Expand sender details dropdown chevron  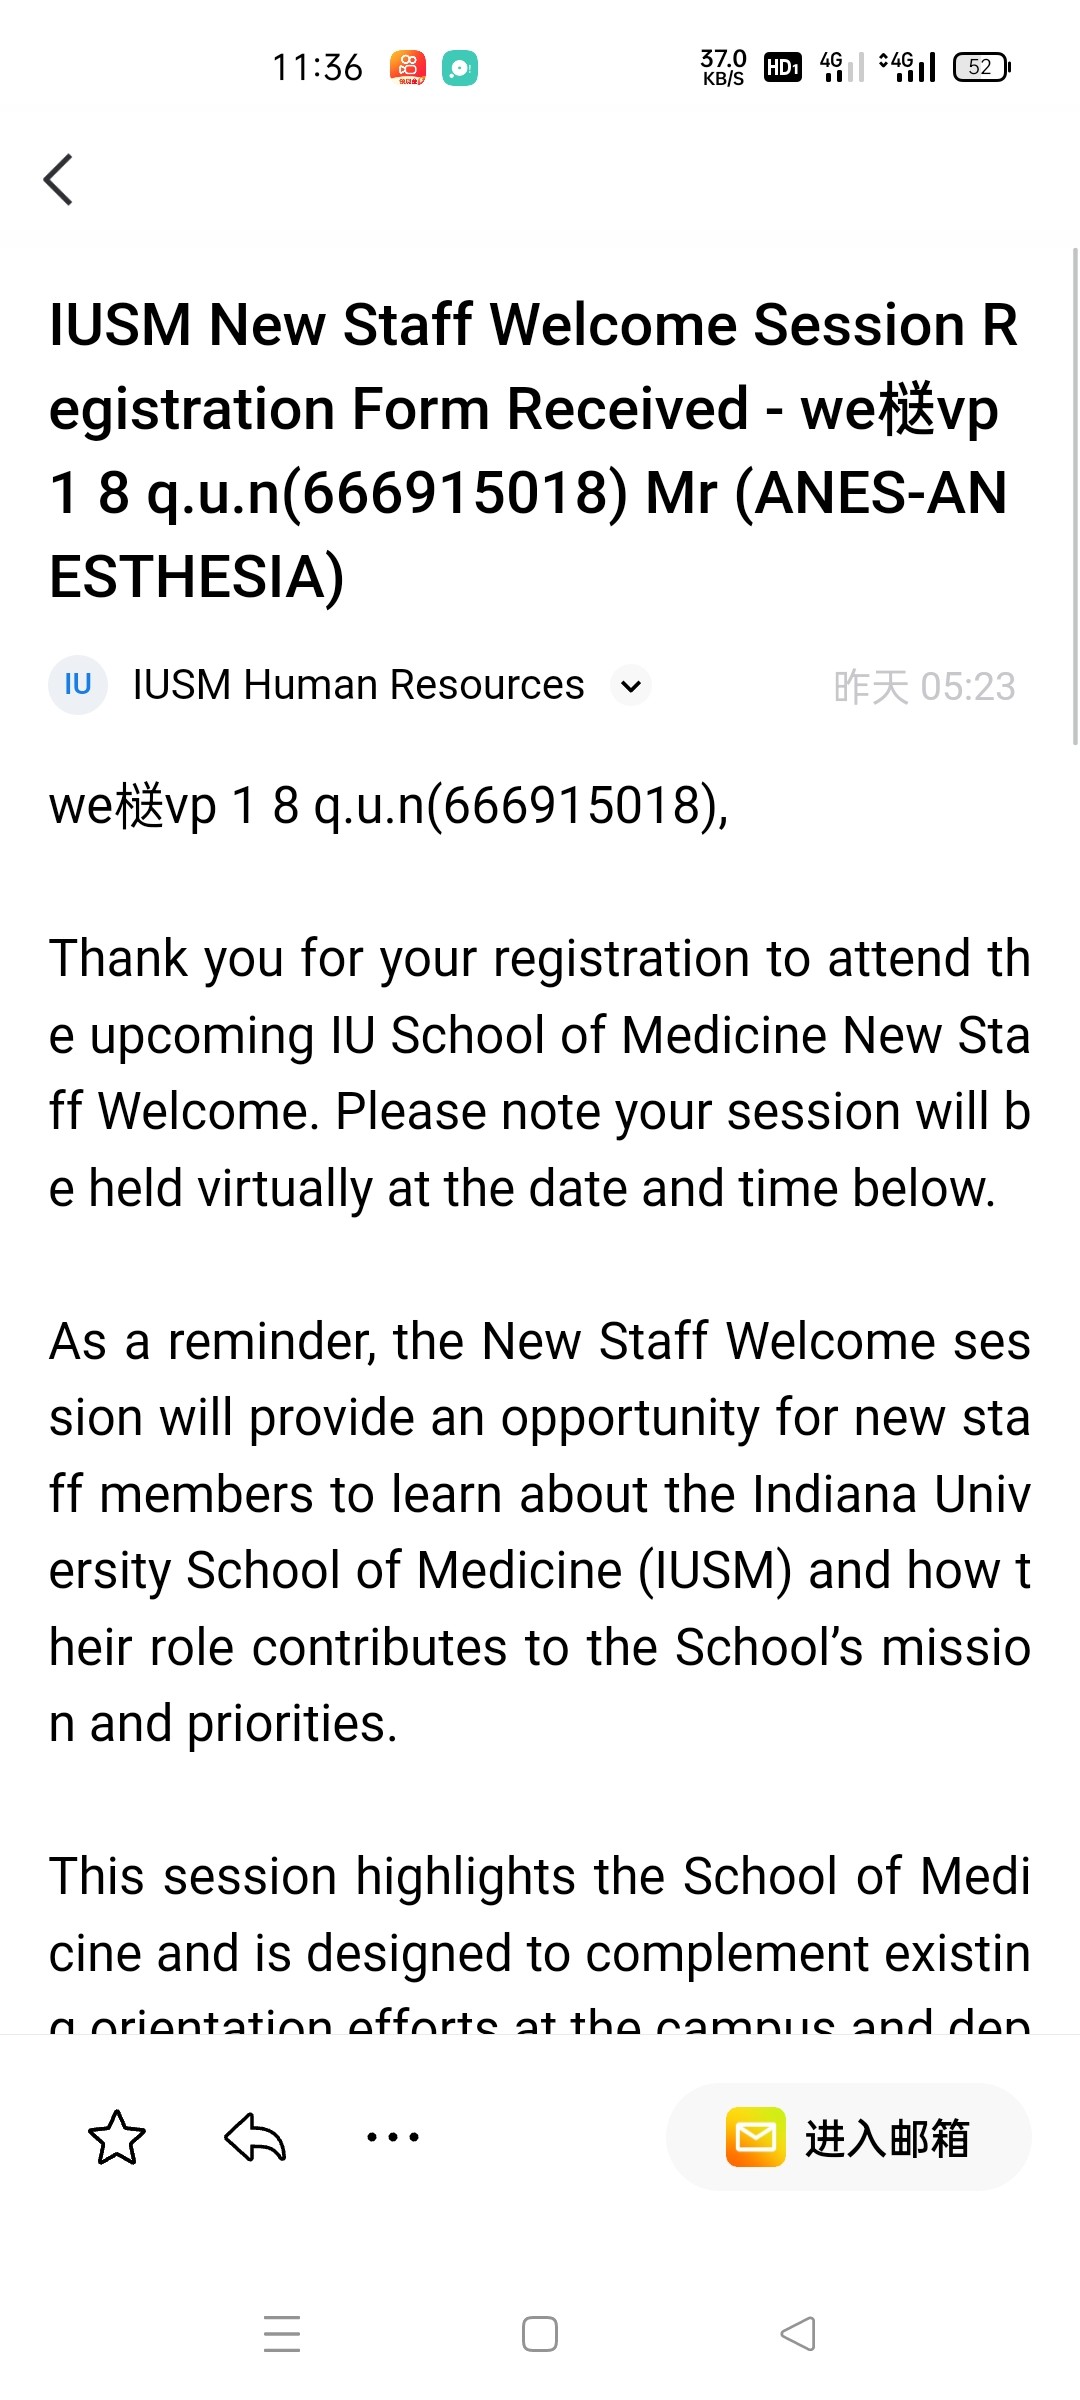[x=631, y=686]
